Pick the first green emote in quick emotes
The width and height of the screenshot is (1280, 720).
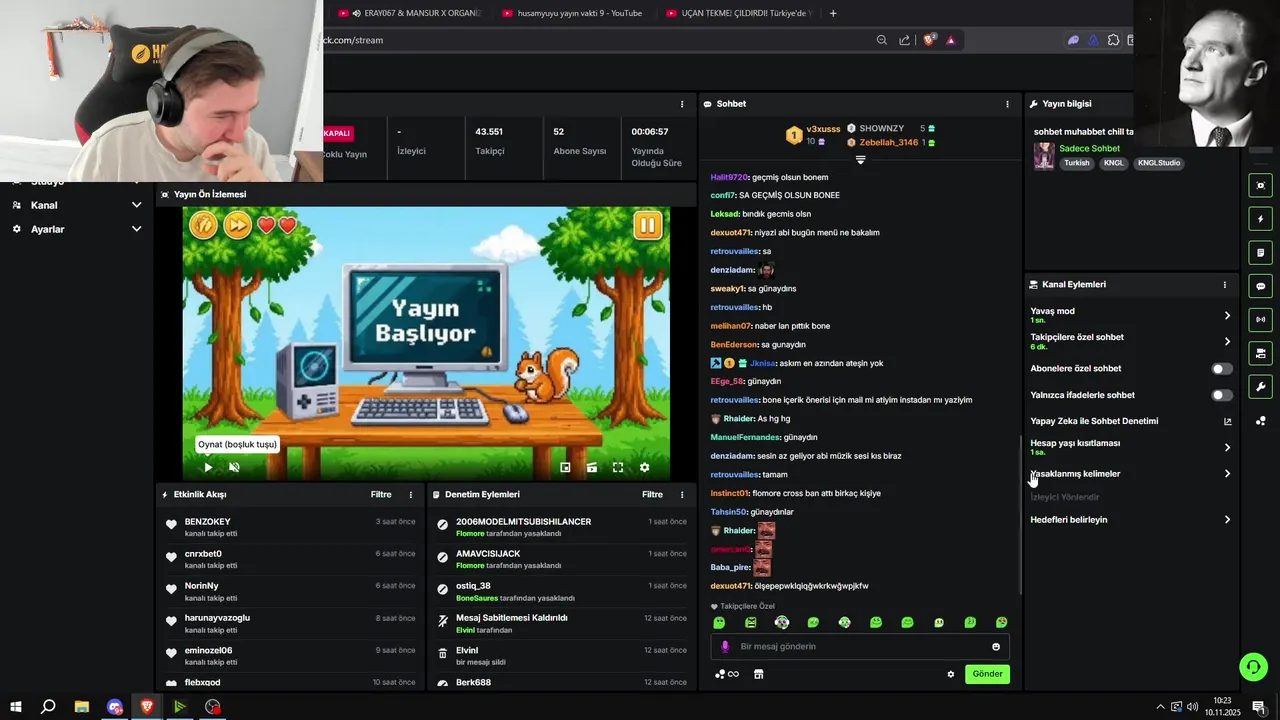pyautogui.click(x=719, y=622)
